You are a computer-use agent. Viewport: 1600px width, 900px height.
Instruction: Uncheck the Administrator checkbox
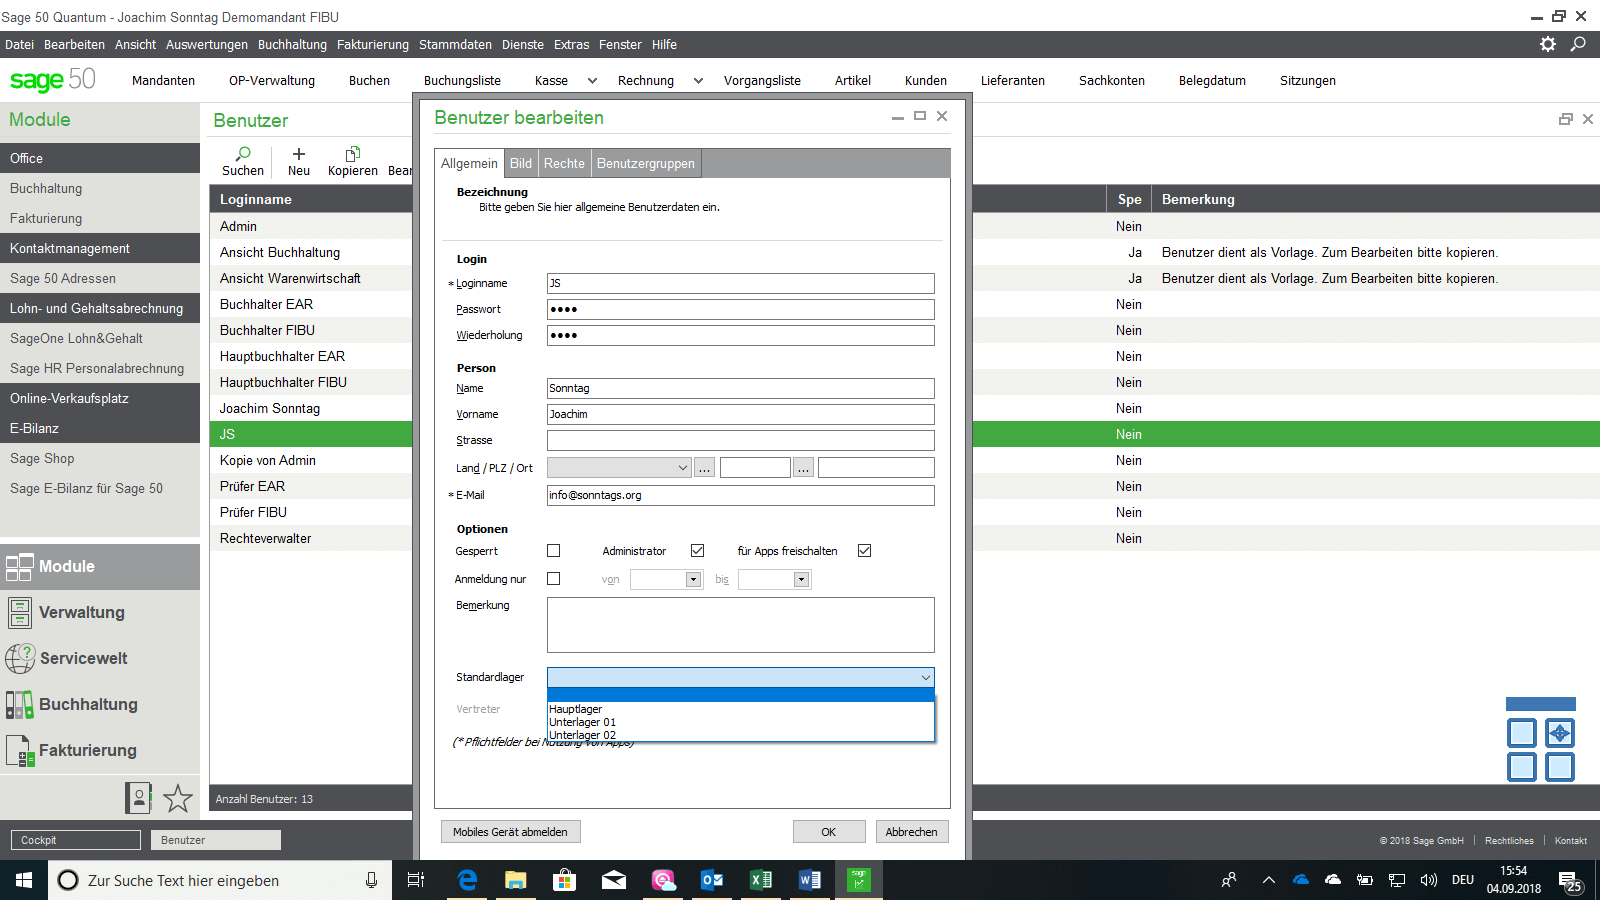click(x=698, y=551)
